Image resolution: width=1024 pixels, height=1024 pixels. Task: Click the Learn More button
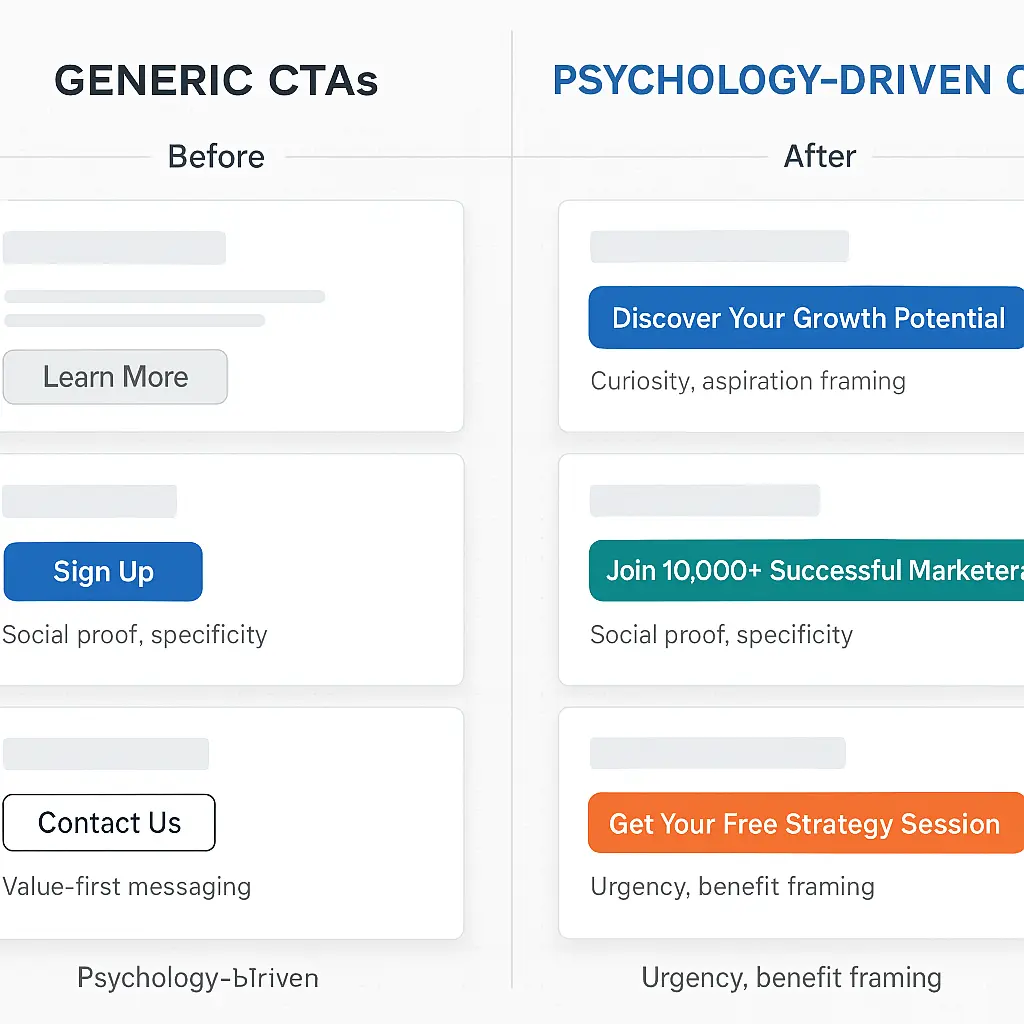tap(115, 377)
